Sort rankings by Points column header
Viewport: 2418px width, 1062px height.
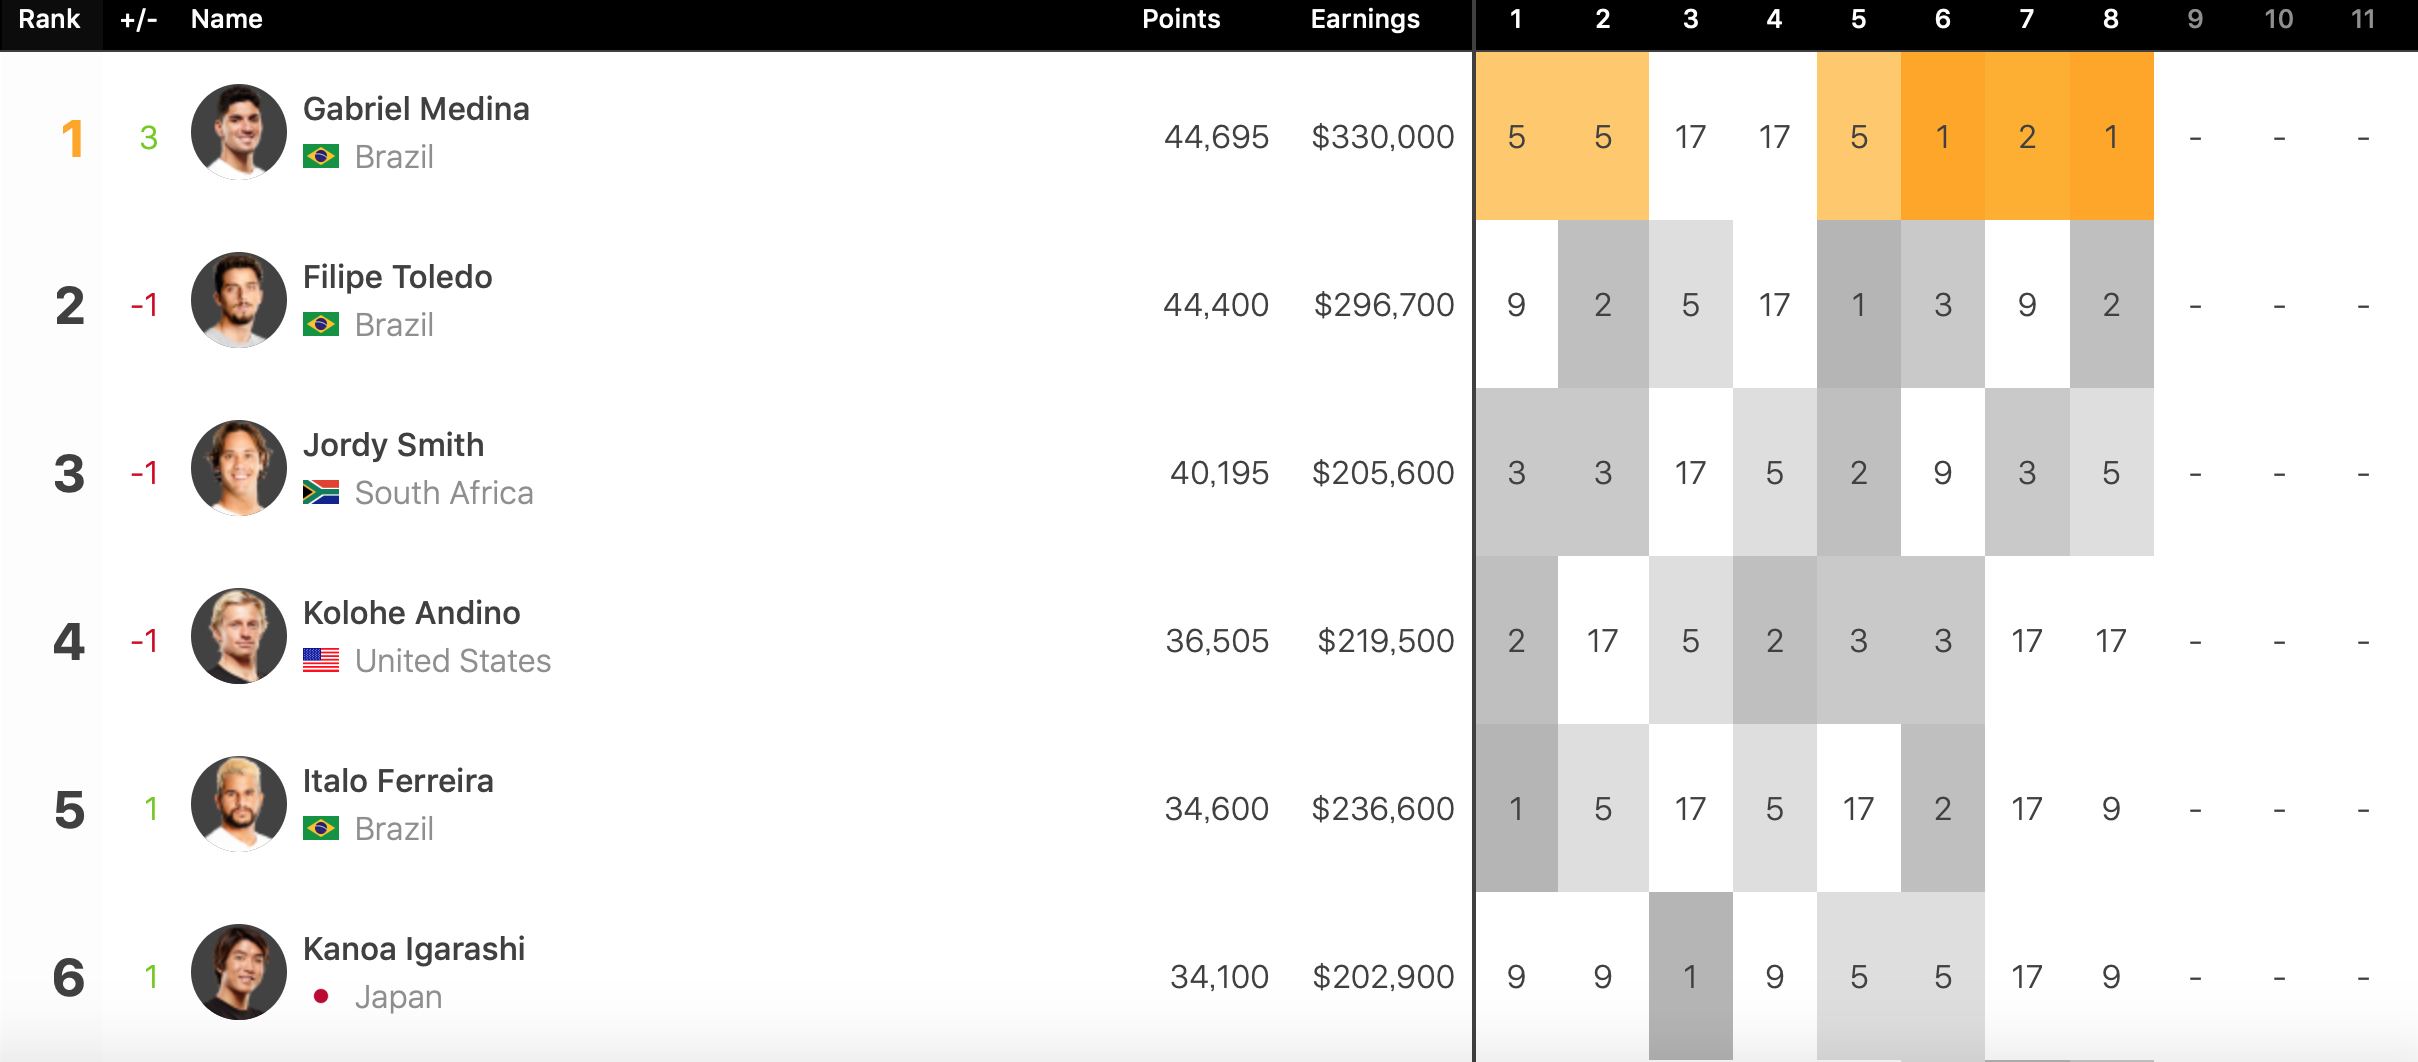tap(1181, 19)
